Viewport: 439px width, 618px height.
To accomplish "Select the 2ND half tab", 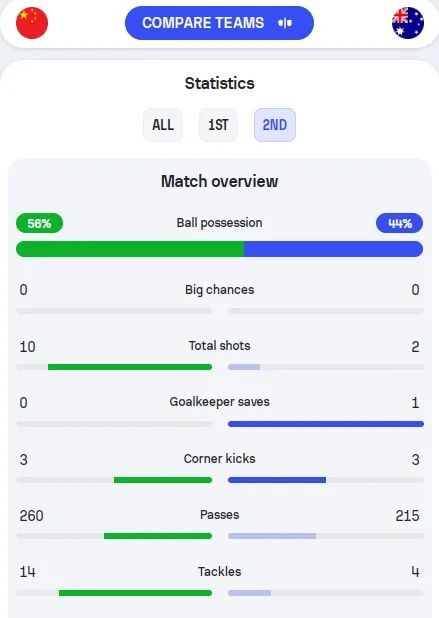I will point(275,125).
